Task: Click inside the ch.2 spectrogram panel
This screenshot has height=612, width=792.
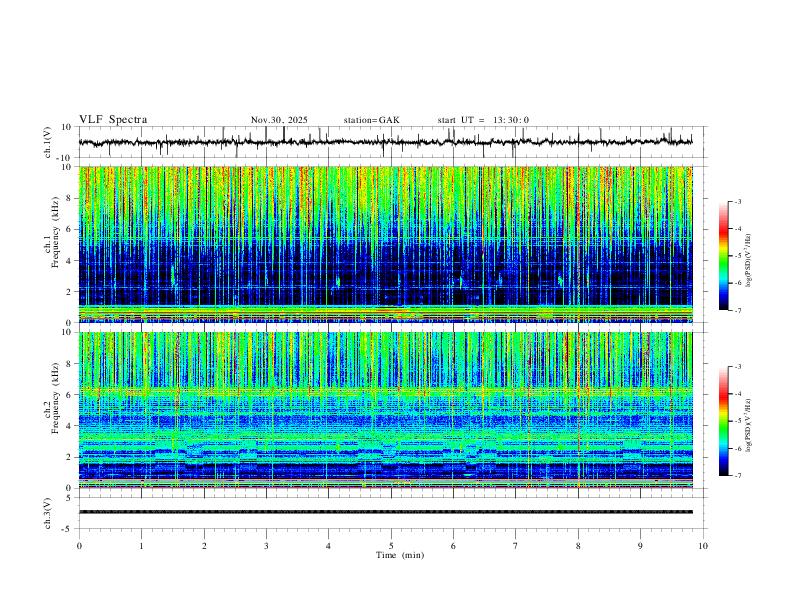Action: tap(385, 410)
